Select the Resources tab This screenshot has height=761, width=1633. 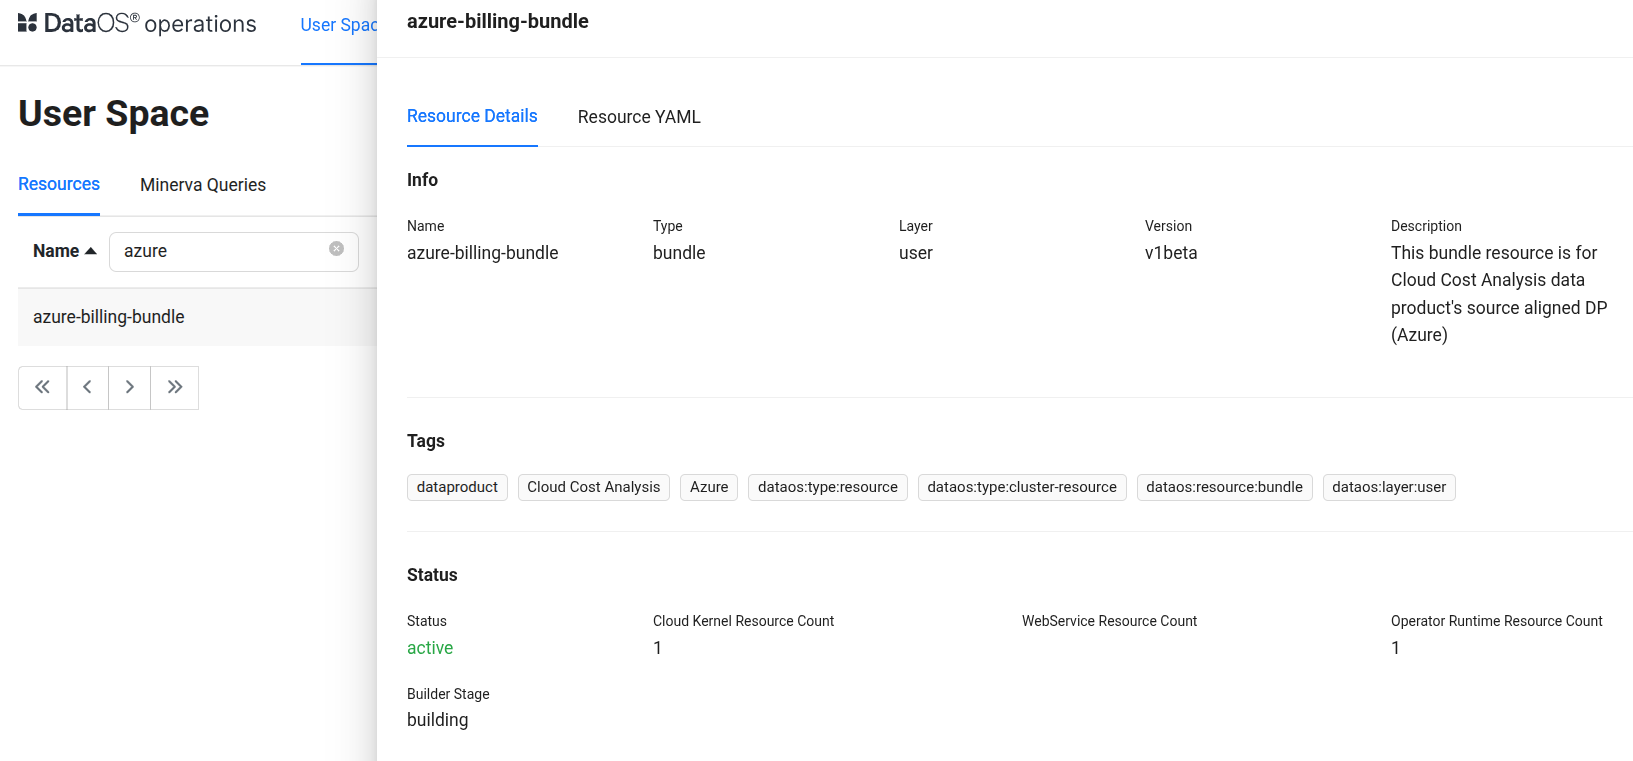[x=59, y=184]
